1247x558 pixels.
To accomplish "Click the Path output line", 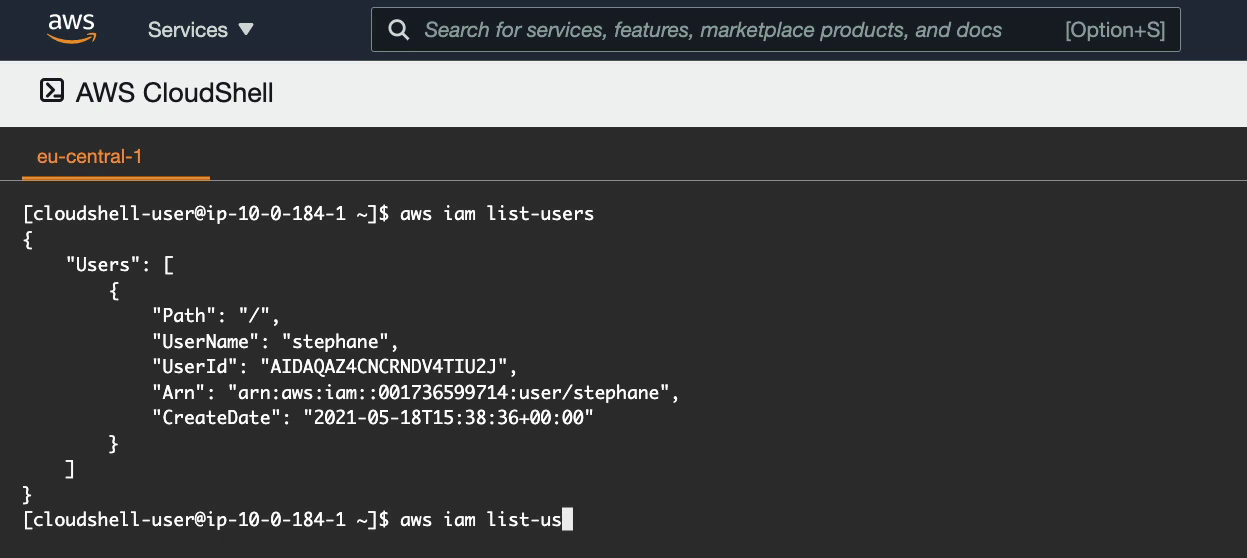I will (216, 315).
